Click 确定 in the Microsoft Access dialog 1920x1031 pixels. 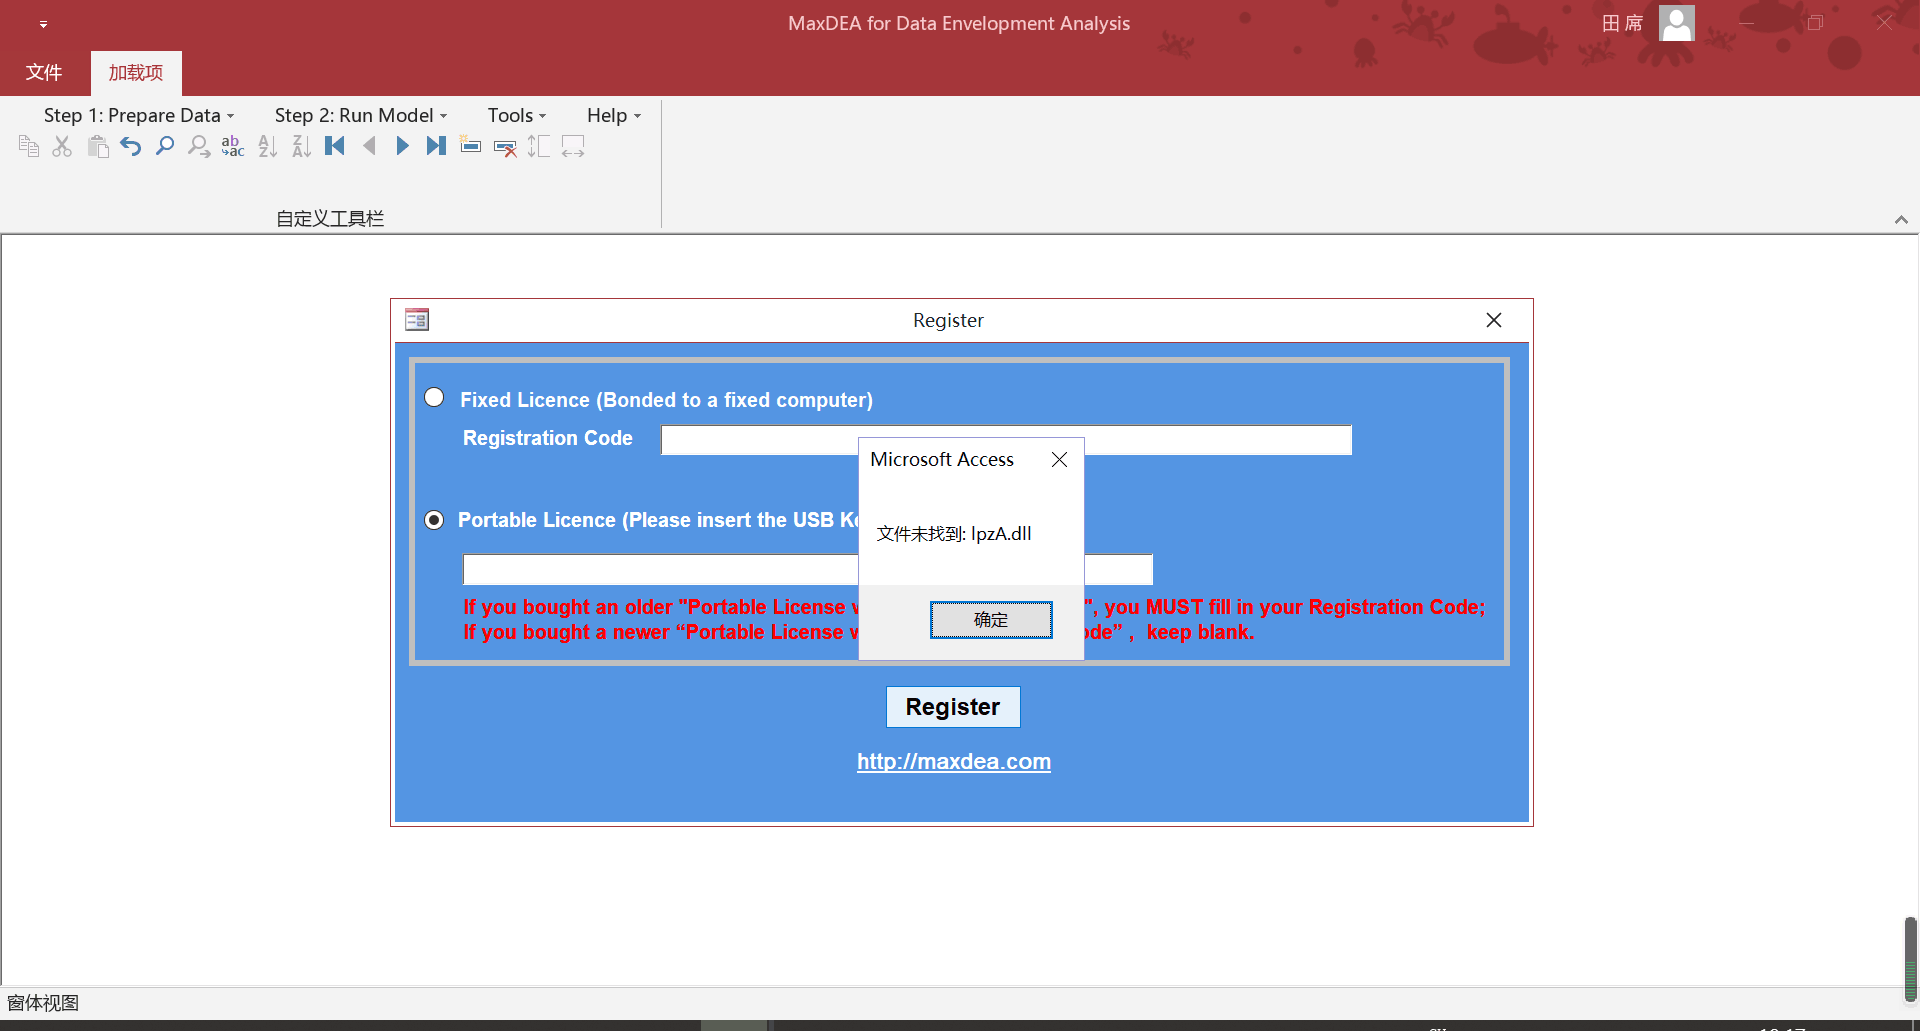[x=991, y=620]
